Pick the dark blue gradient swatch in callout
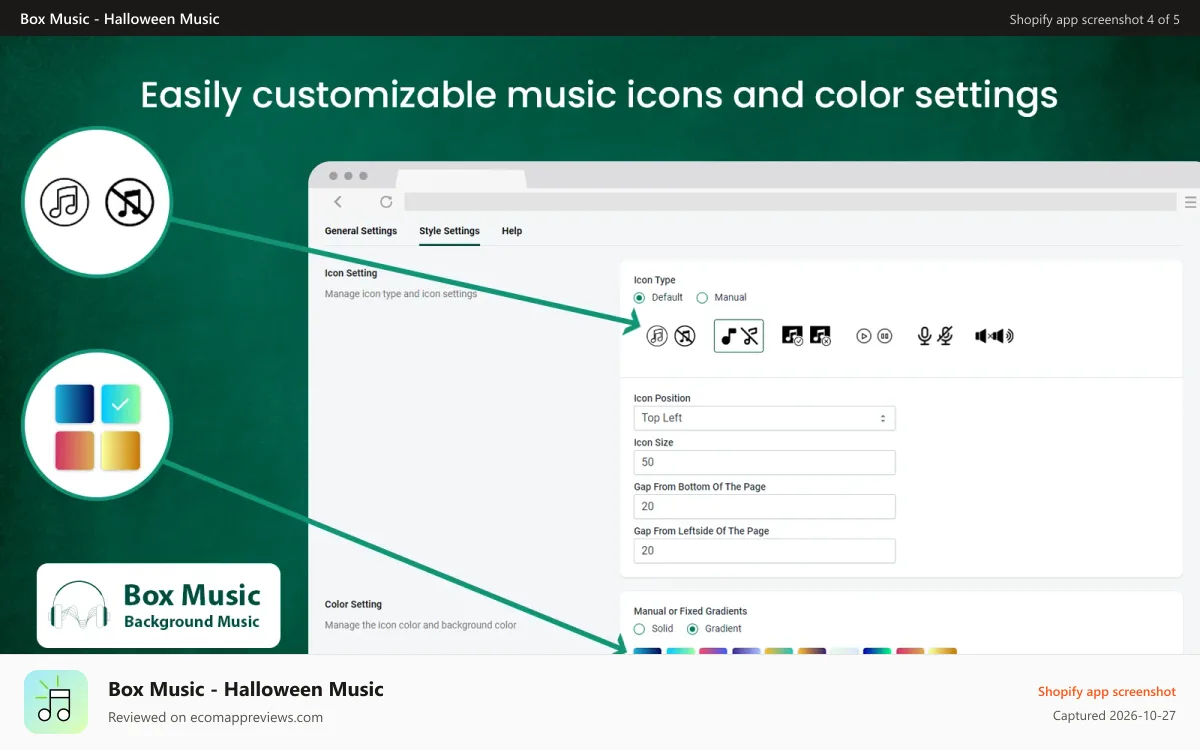 pos(75,404)
